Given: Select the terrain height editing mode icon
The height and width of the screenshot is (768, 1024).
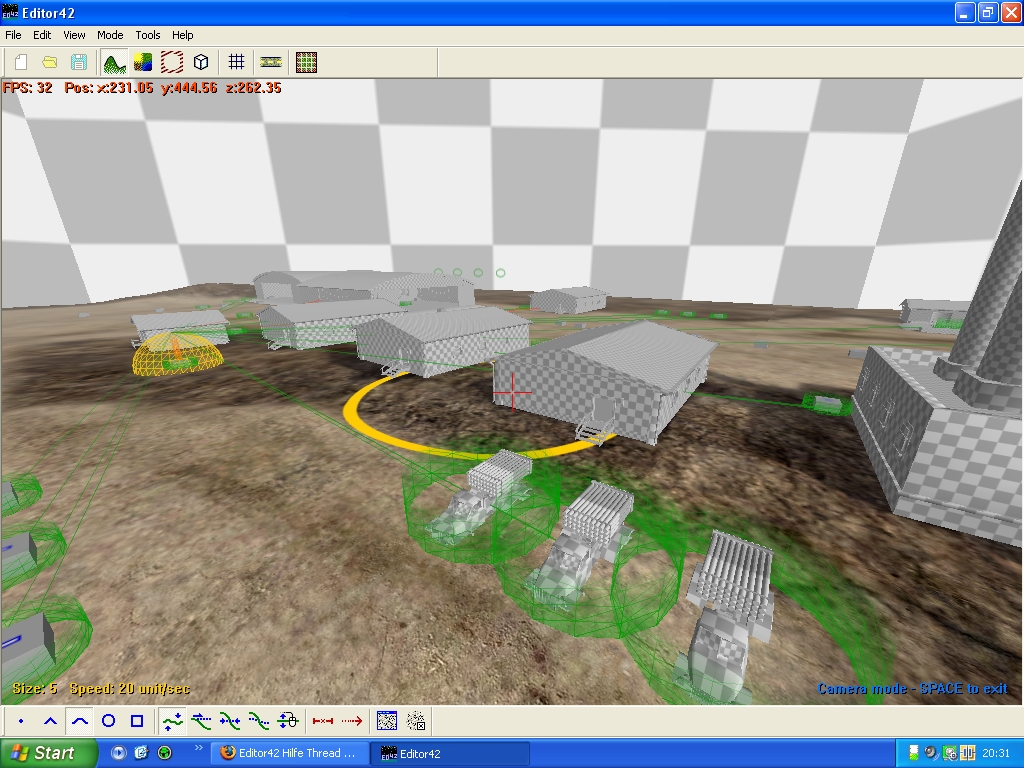Looking at the screenshot, I should [114, 62].
